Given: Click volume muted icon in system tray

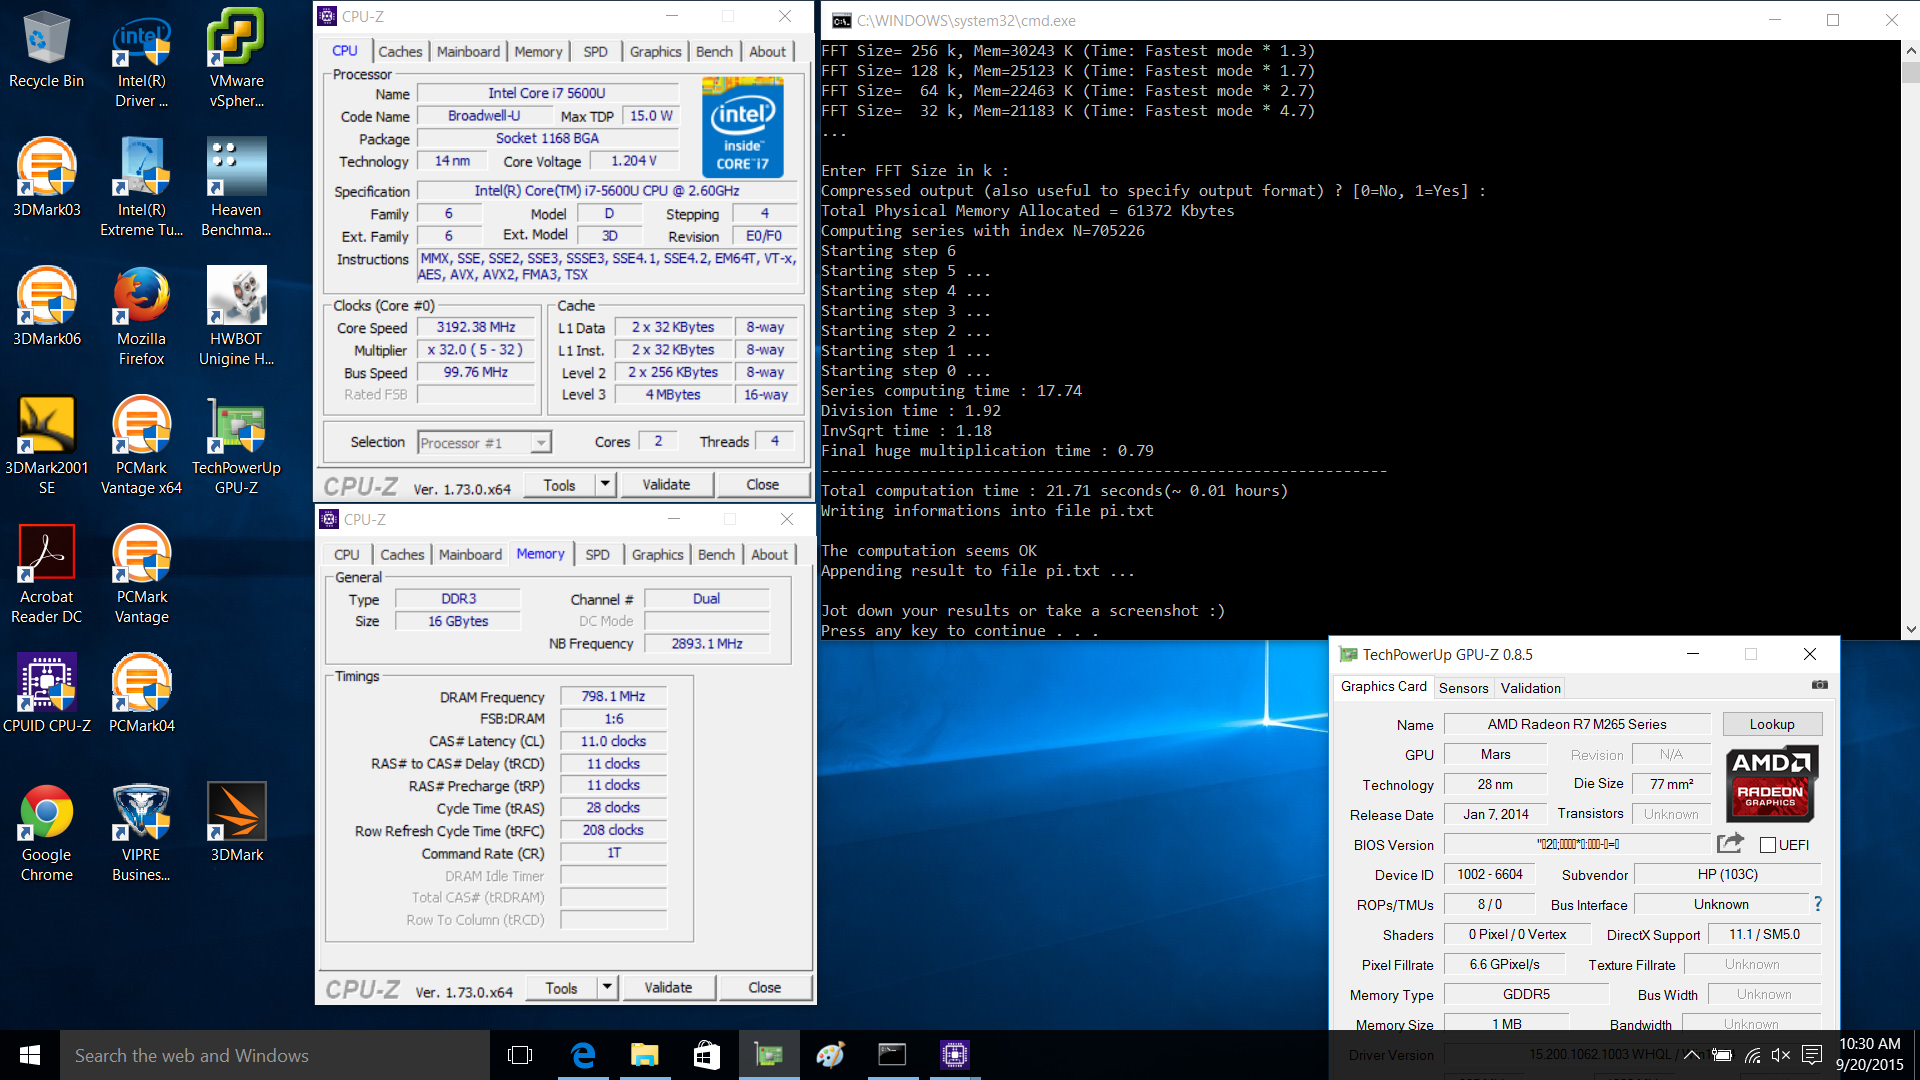Looking at the screenshot, I should coord(1781,1055).
